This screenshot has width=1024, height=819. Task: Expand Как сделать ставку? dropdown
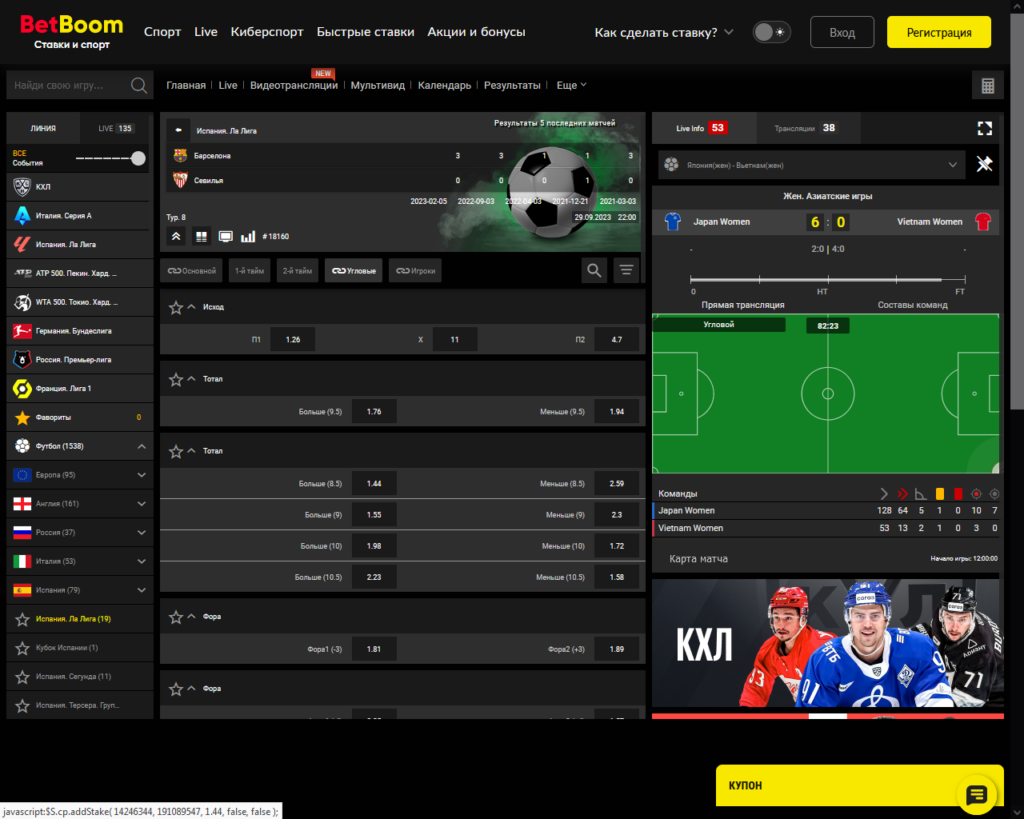pos(664,32)
